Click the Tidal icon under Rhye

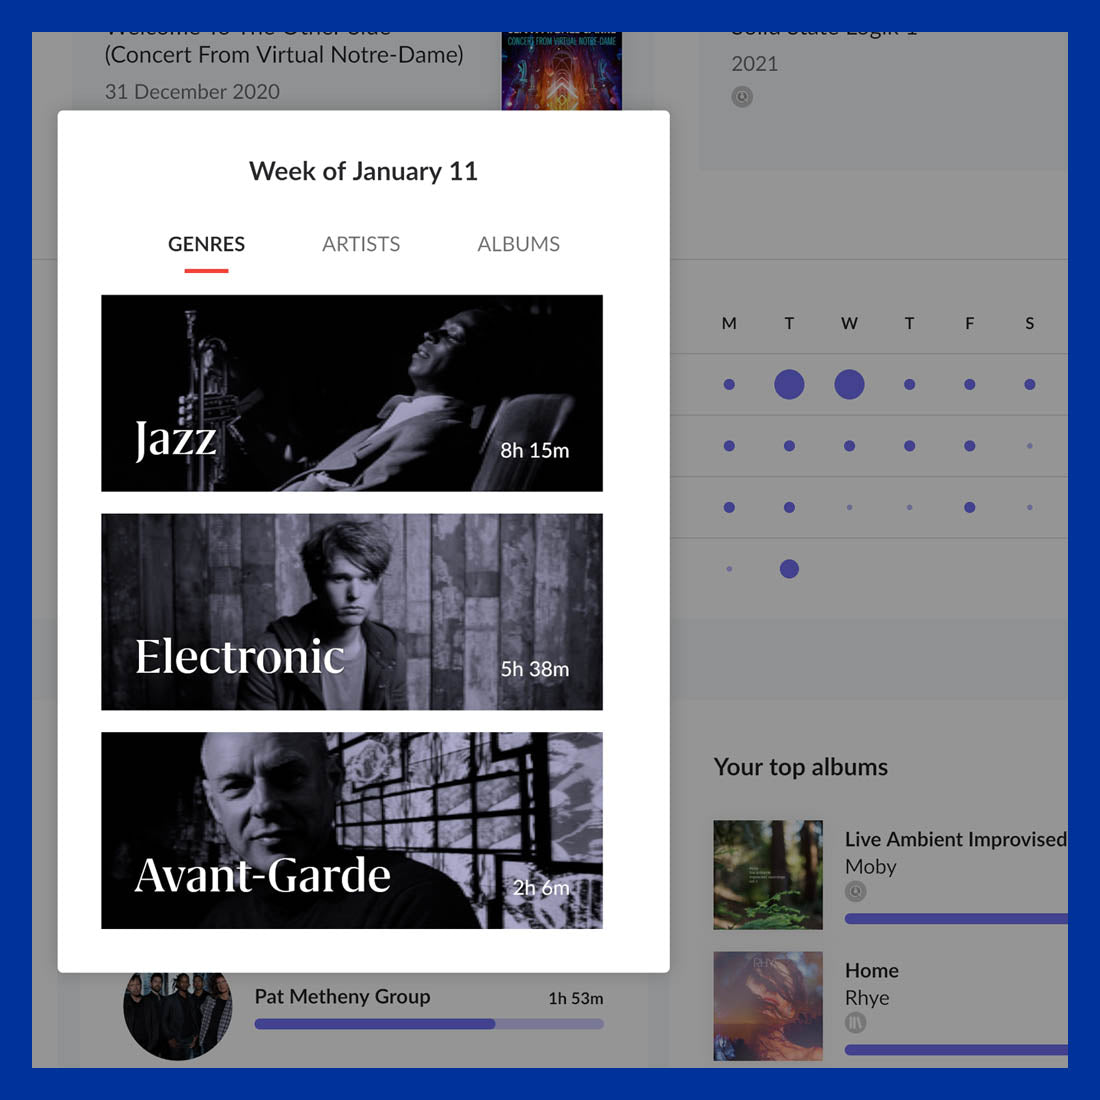tap(855, 1023)
